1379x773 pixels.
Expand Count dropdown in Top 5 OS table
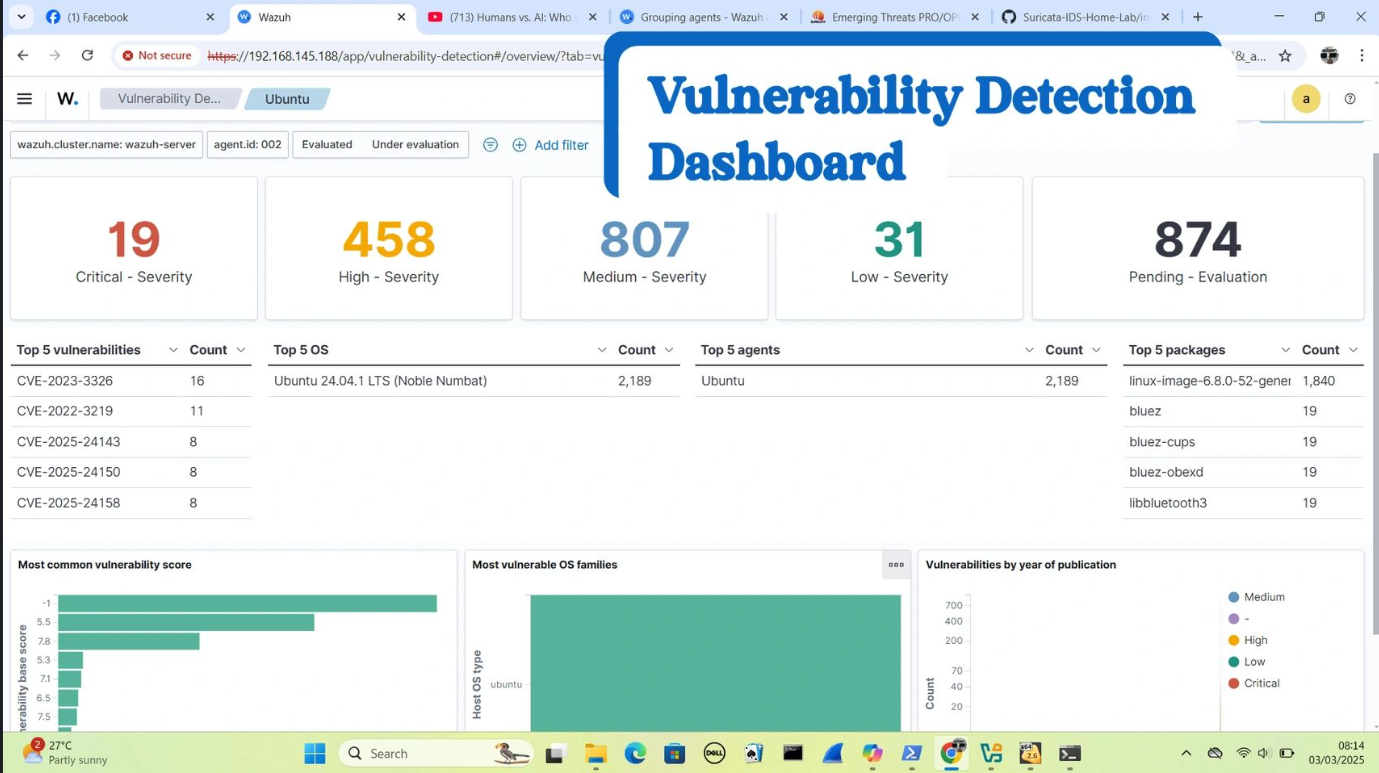(669, 350)
